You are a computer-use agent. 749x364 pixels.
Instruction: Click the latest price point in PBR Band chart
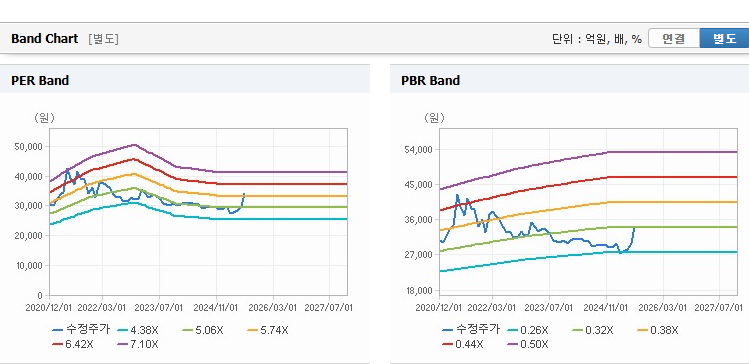pyautogui.click(x=634, y=228)
